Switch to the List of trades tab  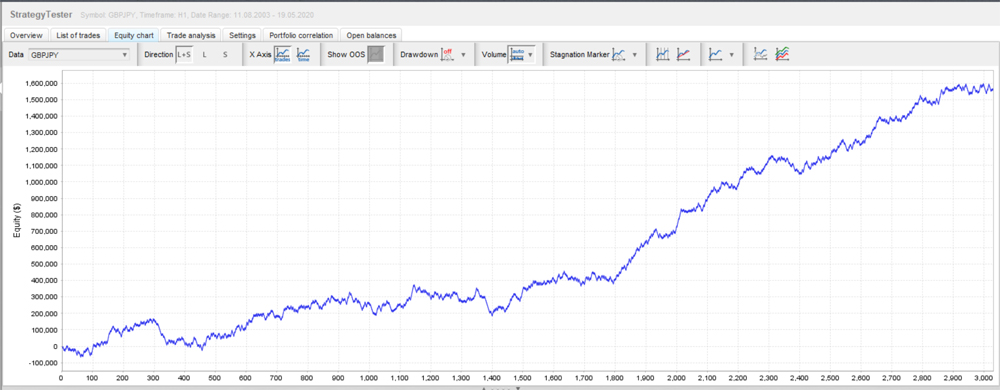tap(79, 36)
